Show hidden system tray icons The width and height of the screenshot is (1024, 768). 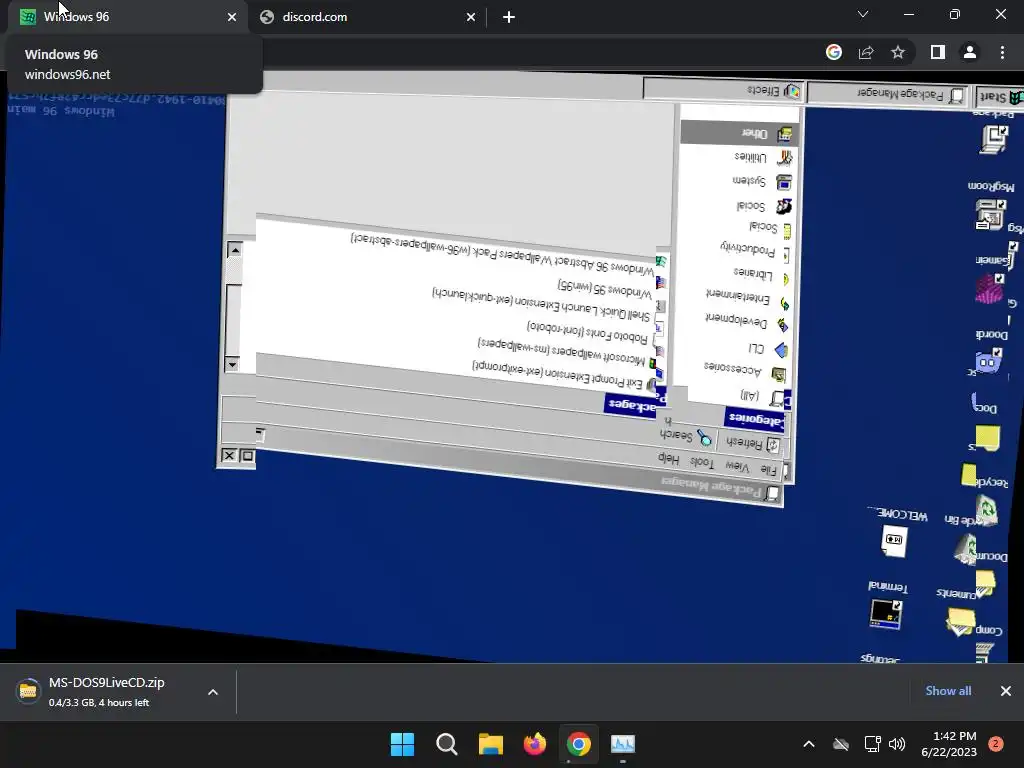(808, 744)
